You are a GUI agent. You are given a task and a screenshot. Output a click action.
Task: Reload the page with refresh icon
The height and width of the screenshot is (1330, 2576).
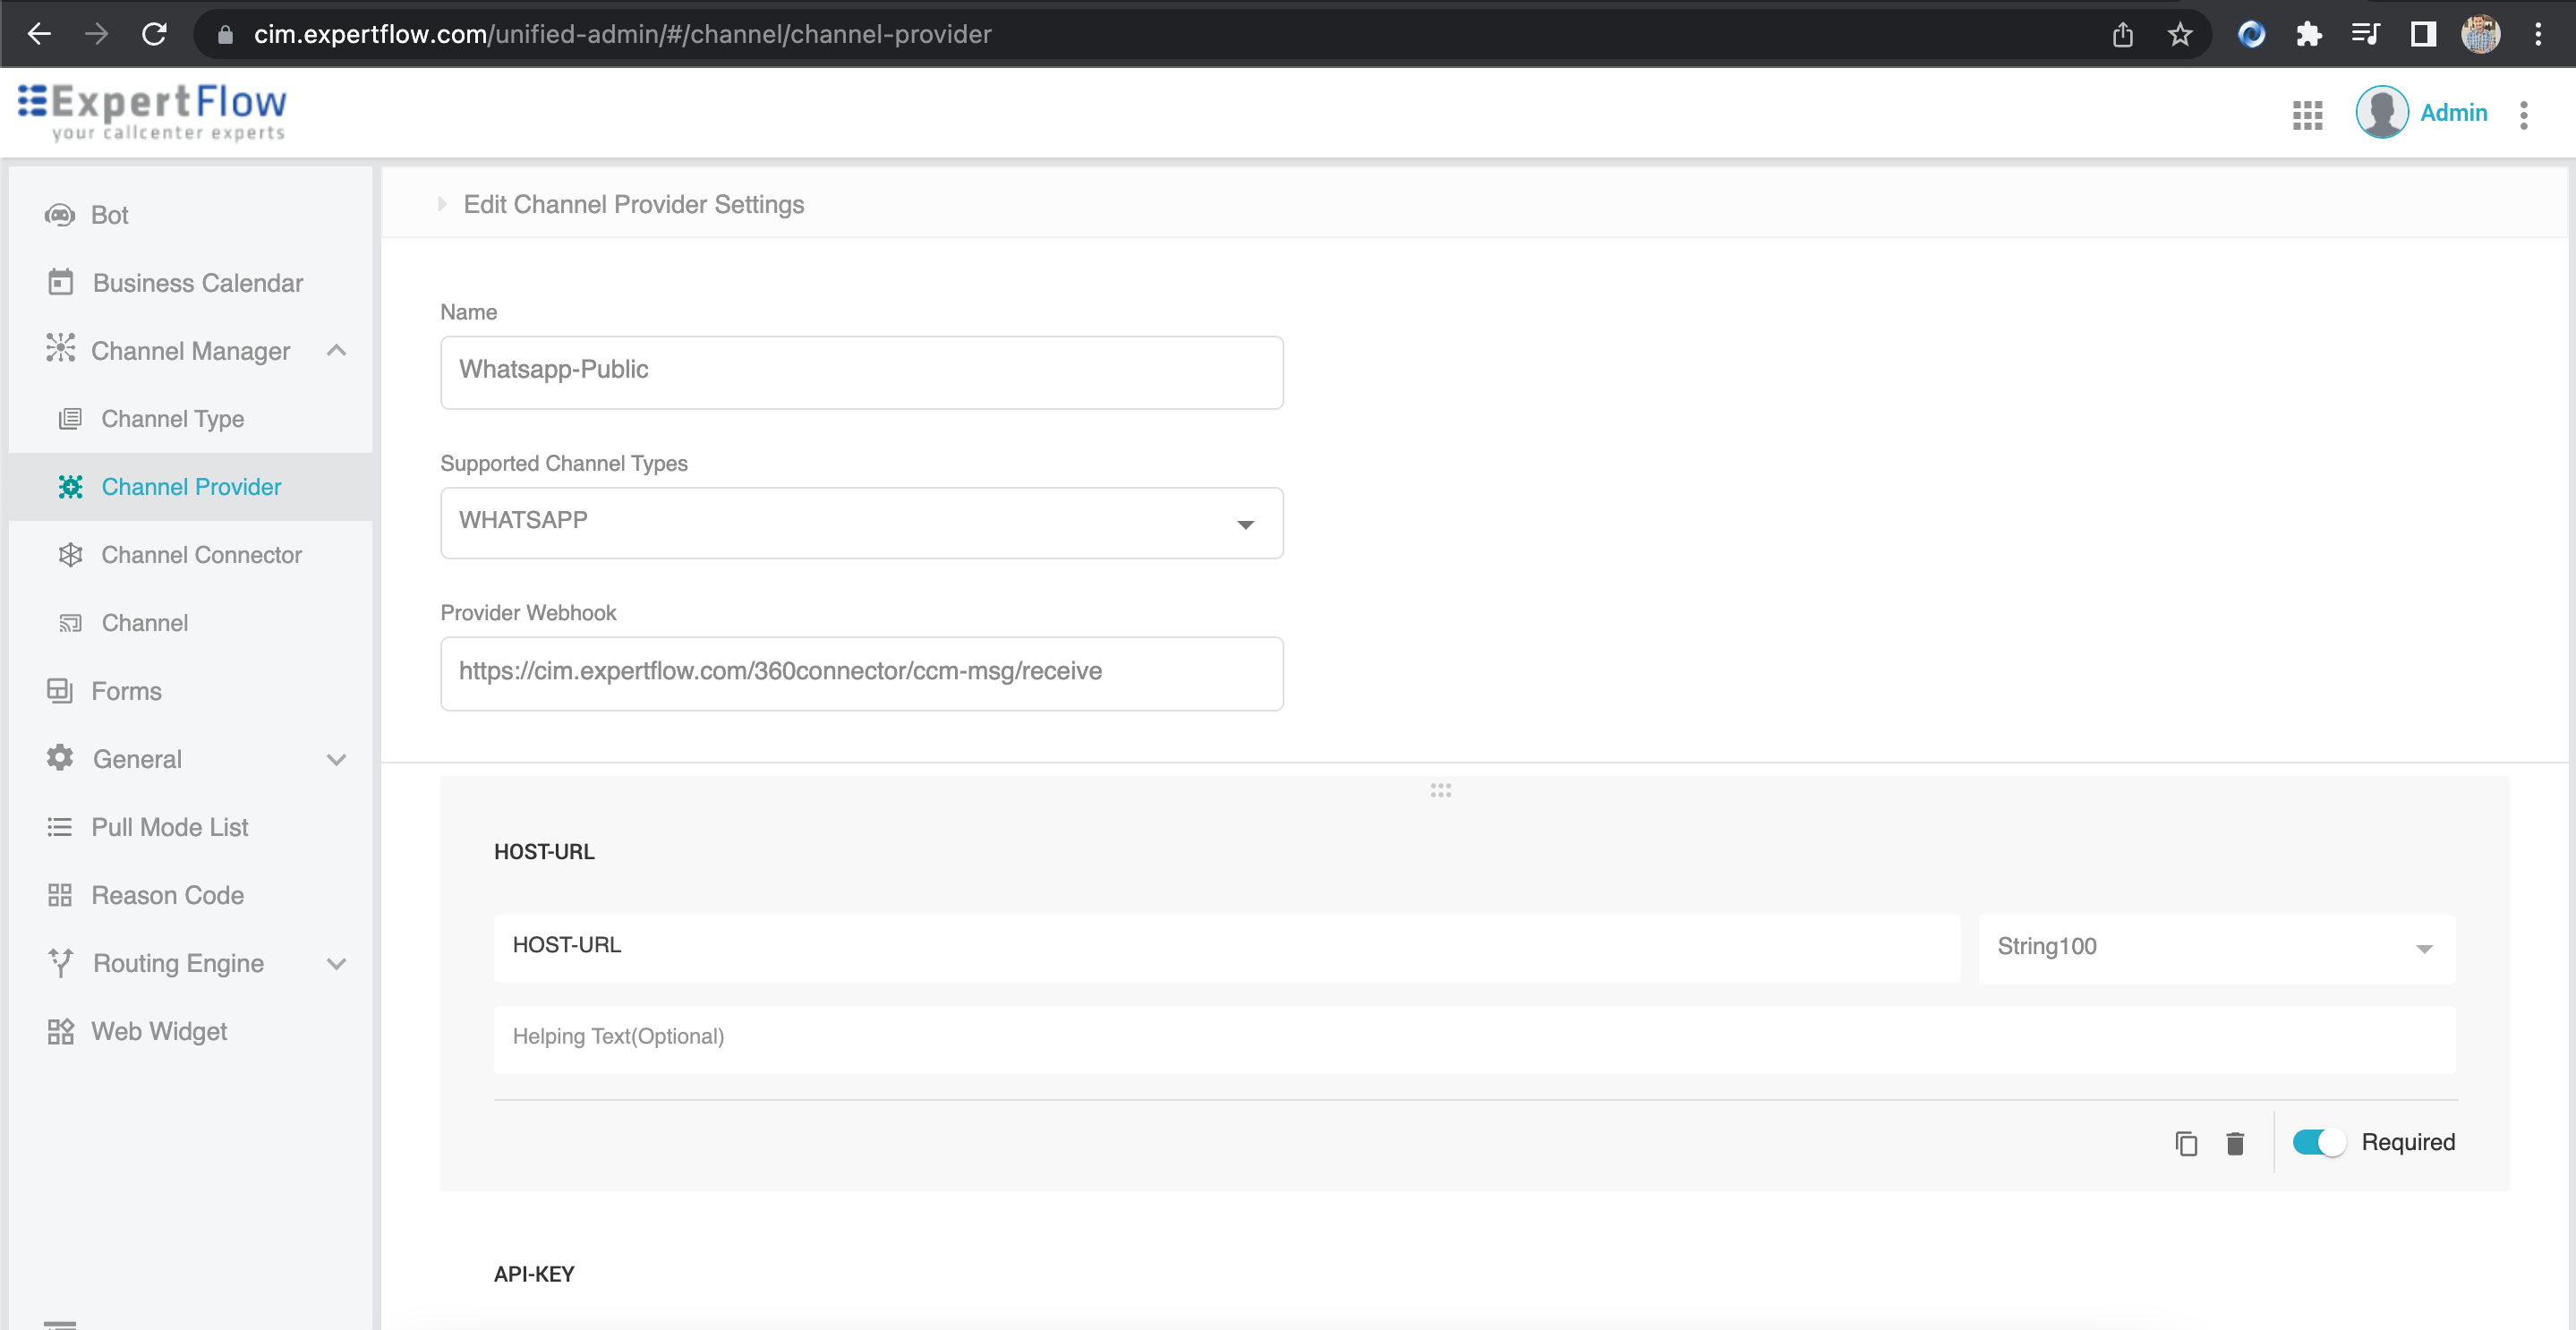pyautogui.click(x=154, y=35)
